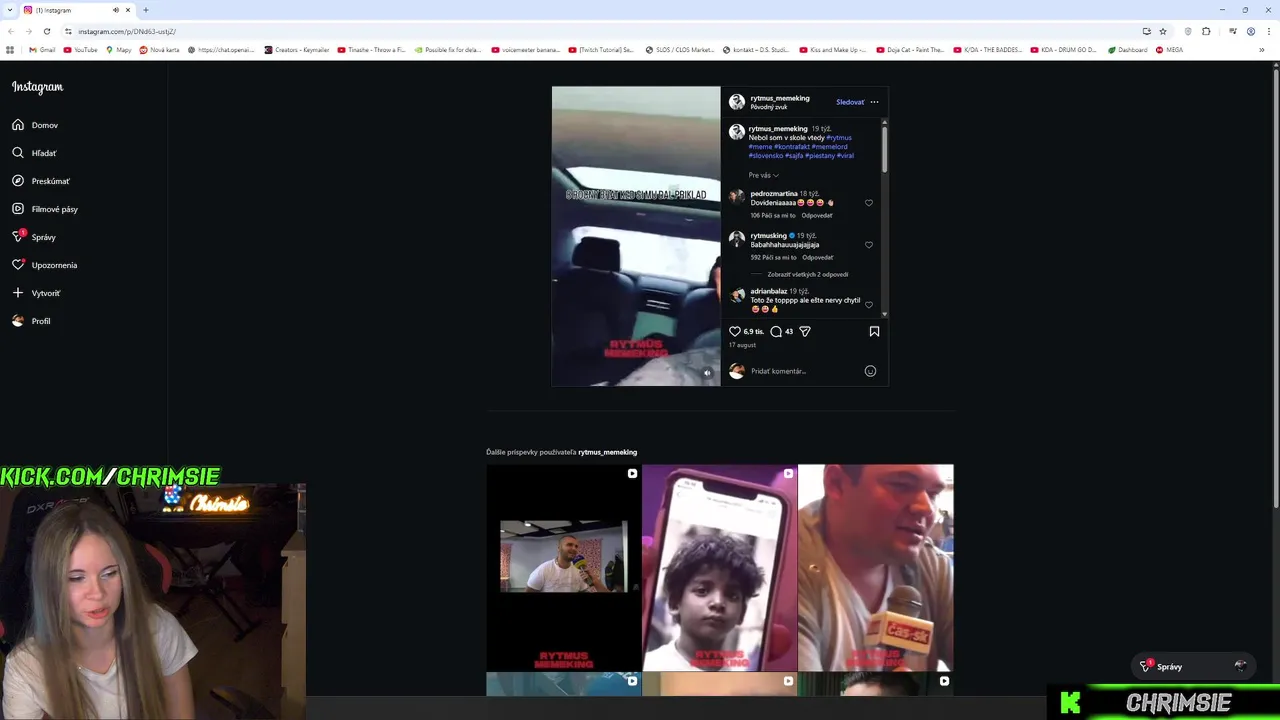Click the Pridať komentár input field
The image size is (1280, 720).
click(805, 371)
